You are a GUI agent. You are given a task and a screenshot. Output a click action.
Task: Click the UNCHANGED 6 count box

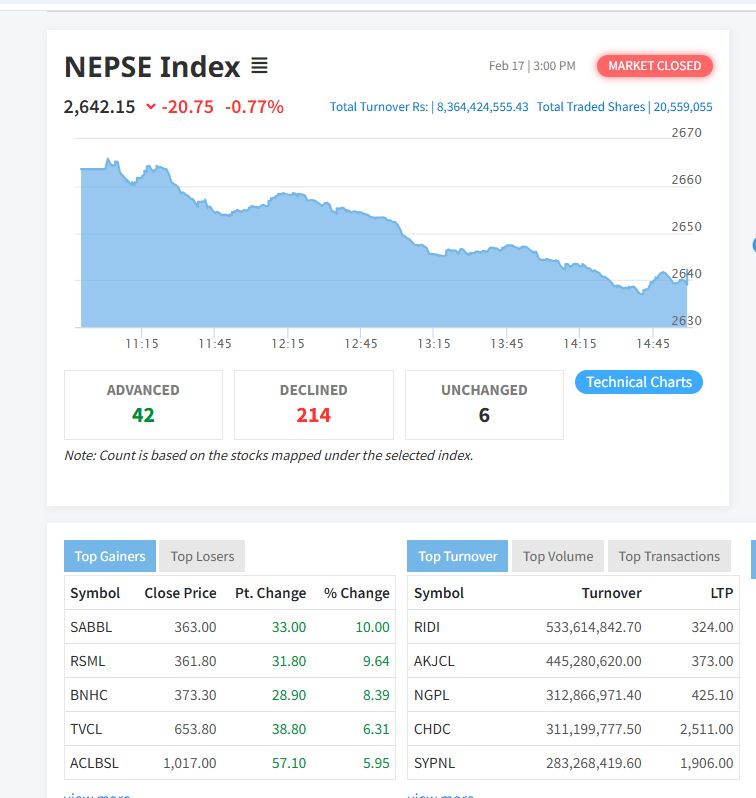click(484, 404)
